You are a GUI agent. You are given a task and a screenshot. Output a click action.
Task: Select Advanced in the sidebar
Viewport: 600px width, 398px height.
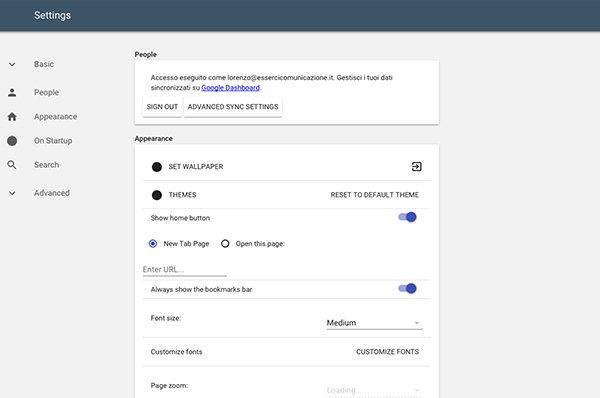[x=52, y=193]
